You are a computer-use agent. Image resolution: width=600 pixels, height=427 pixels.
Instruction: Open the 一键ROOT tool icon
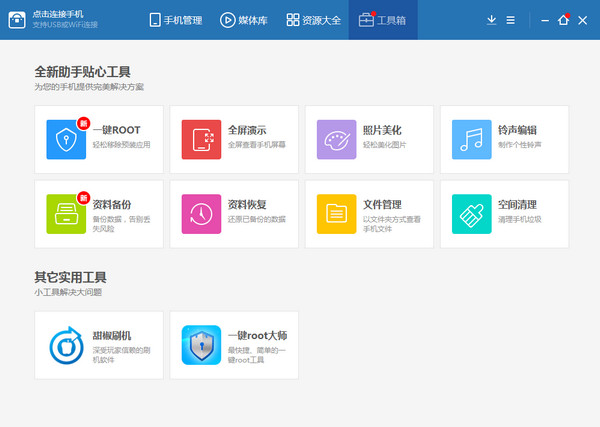coord(66,139)
